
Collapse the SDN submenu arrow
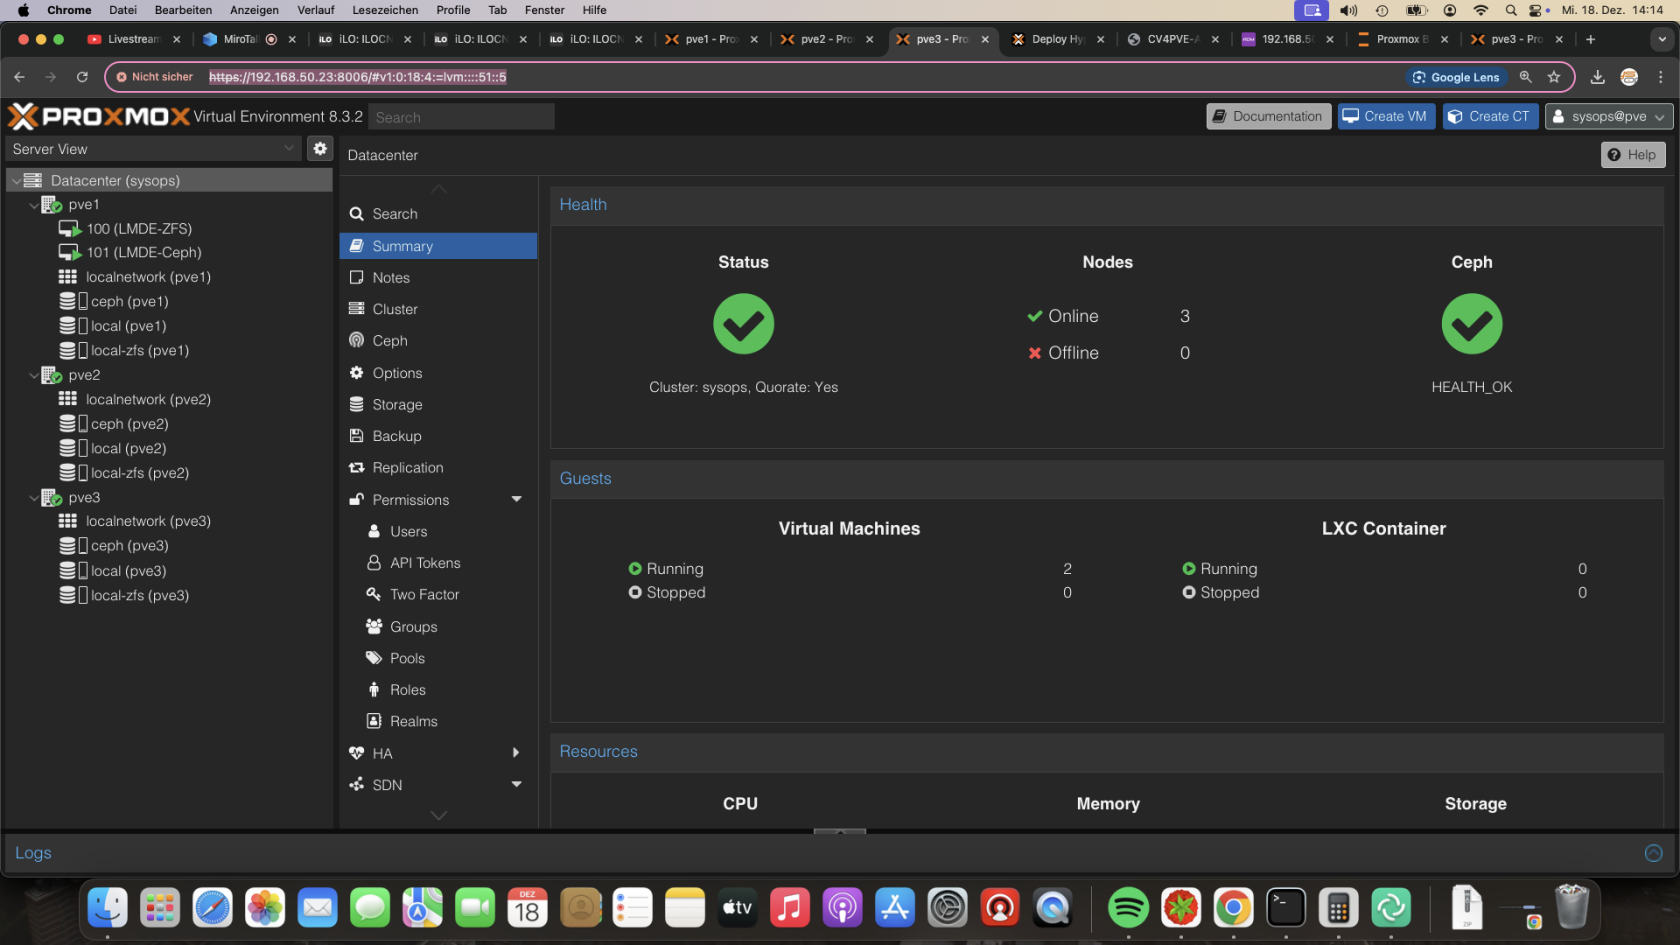tap(517, 785)
